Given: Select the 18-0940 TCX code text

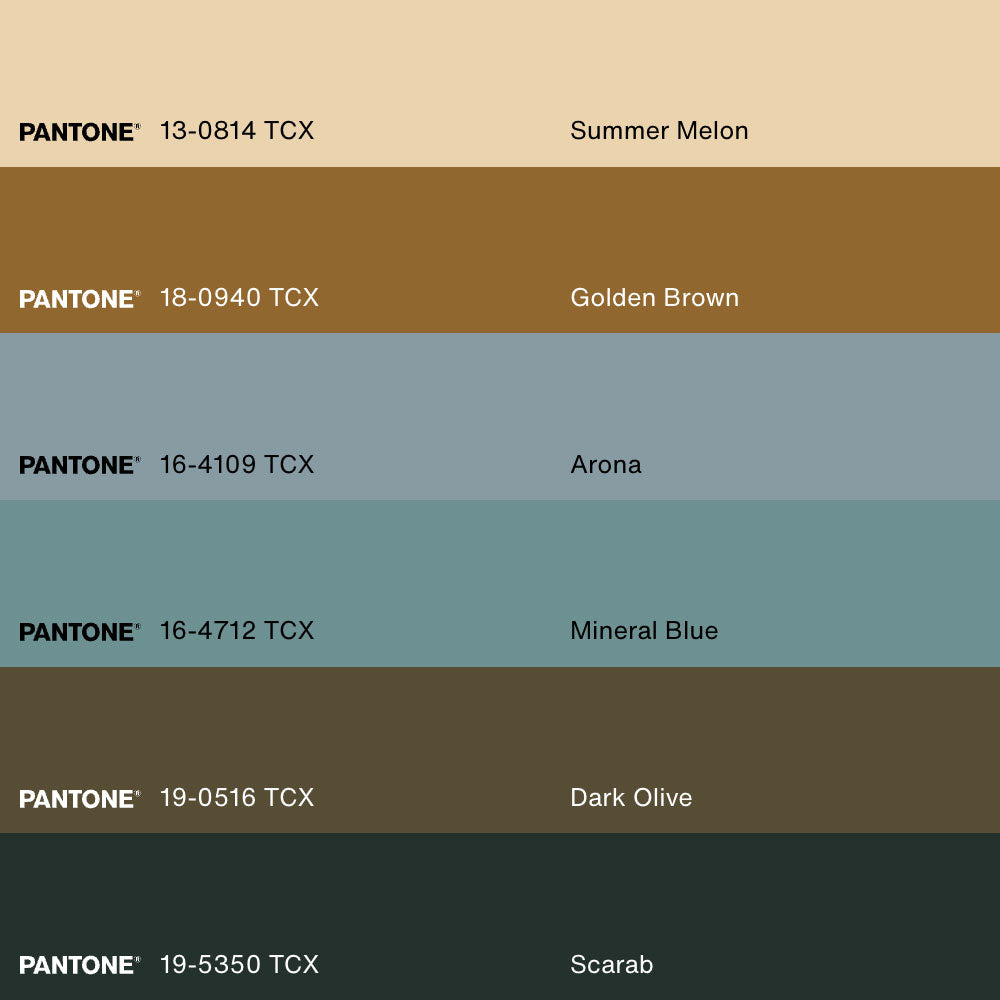Looking at the screenshot, I should tap(239, 298).
